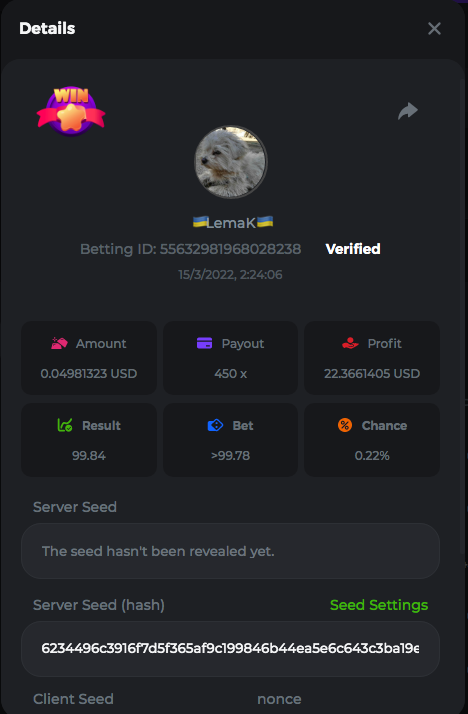The height and width of the screenshot is (714, 468).
Task: Click the 22.3661405 USD profit value
Action: 372,374
